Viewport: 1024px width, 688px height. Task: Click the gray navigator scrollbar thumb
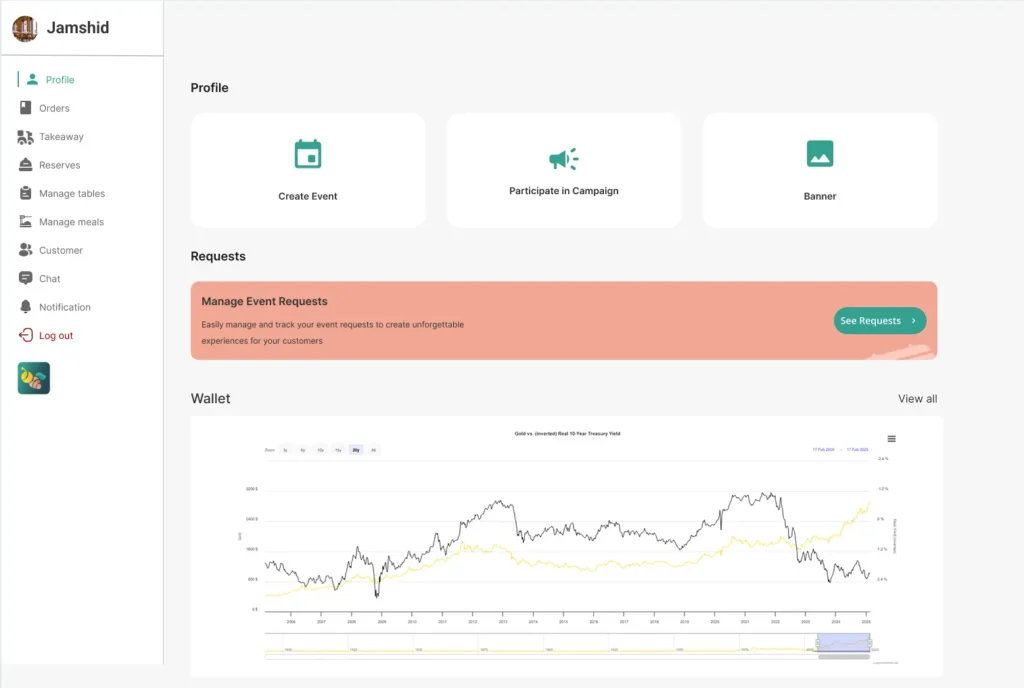[x=844, y=657]
